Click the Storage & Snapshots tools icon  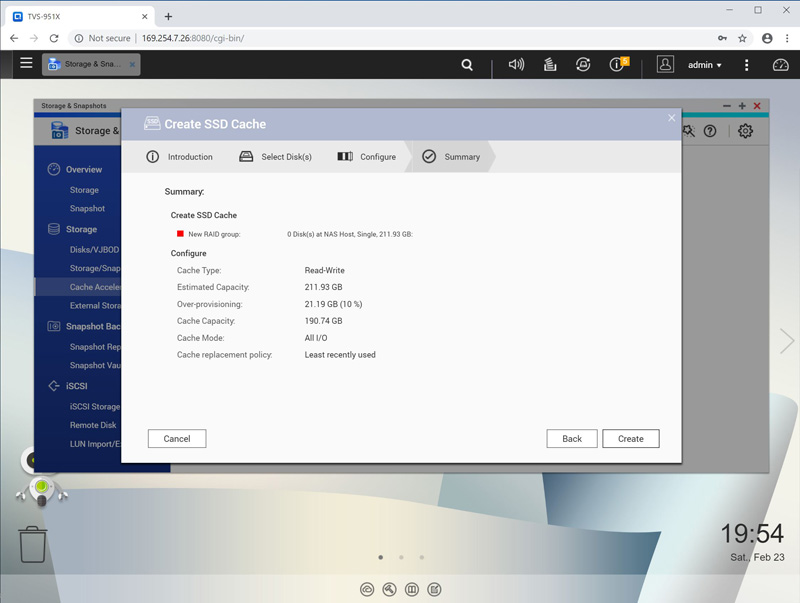pos(688,131)
